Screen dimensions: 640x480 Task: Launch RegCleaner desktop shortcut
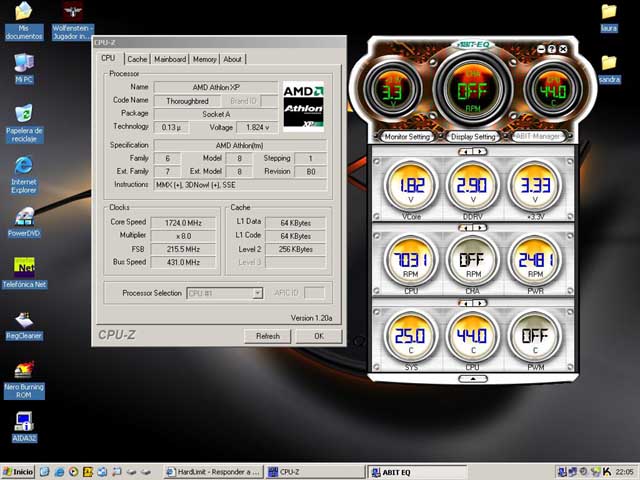23,320
